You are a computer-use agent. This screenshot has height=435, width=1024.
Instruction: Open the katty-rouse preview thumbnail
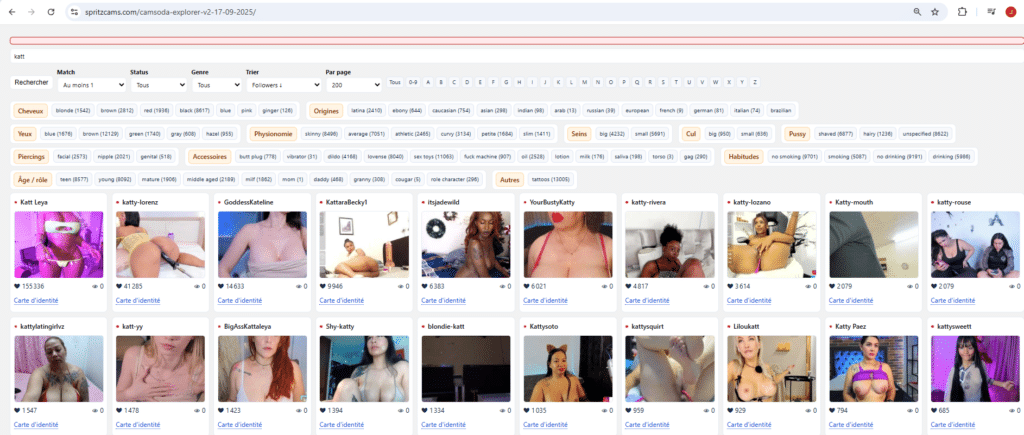click(x=975, y=244)
